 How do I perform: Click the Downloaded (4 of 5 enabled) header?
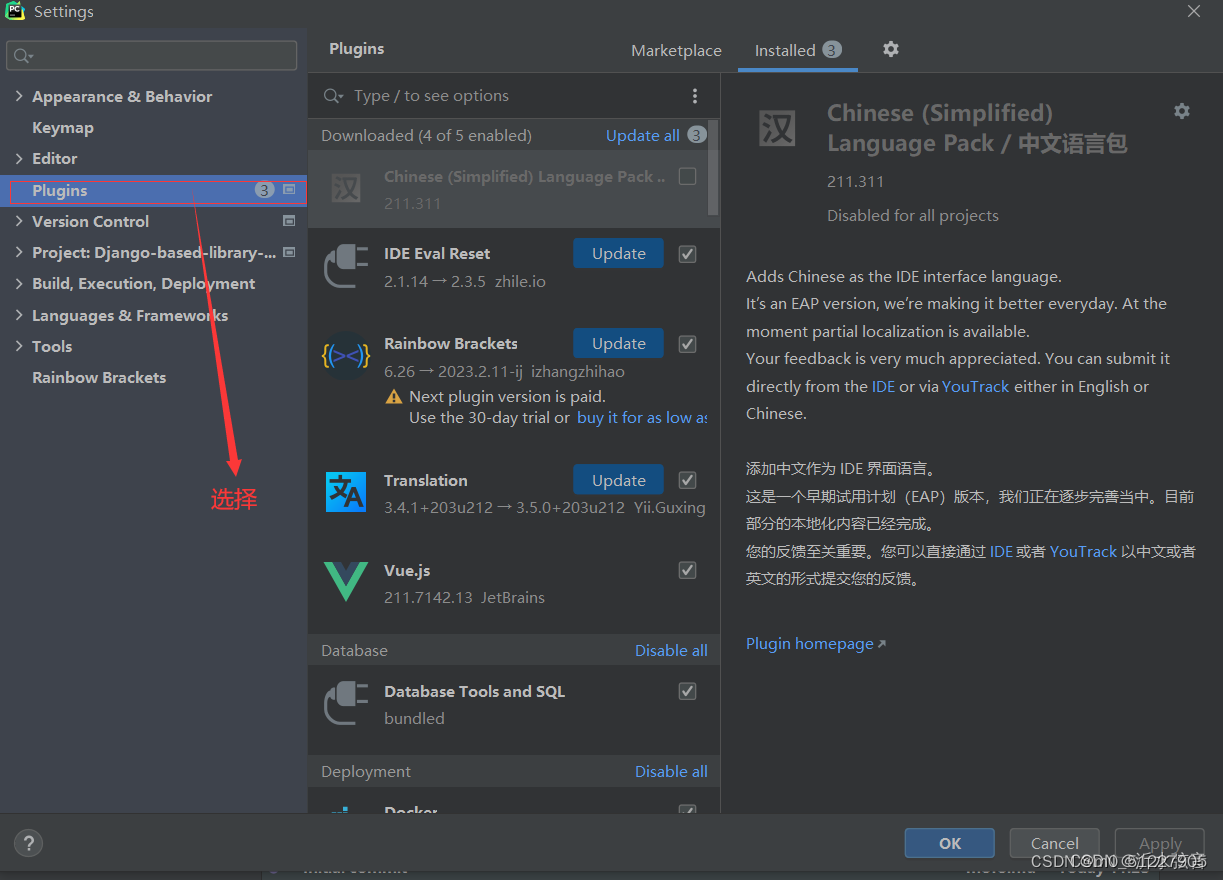[426, 135]
